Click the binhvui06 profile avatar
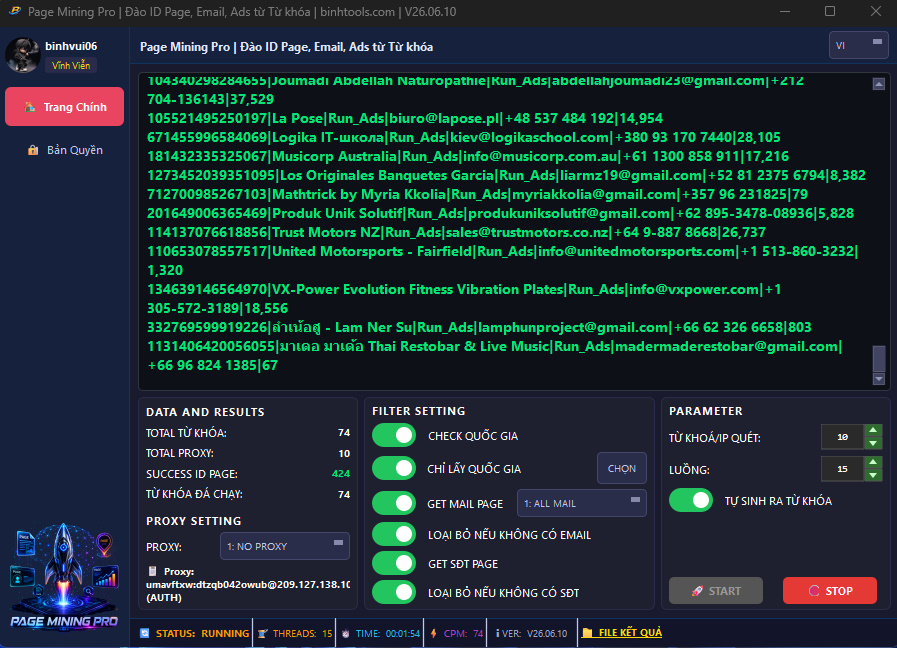897x648 pixels. pos(23,55)
